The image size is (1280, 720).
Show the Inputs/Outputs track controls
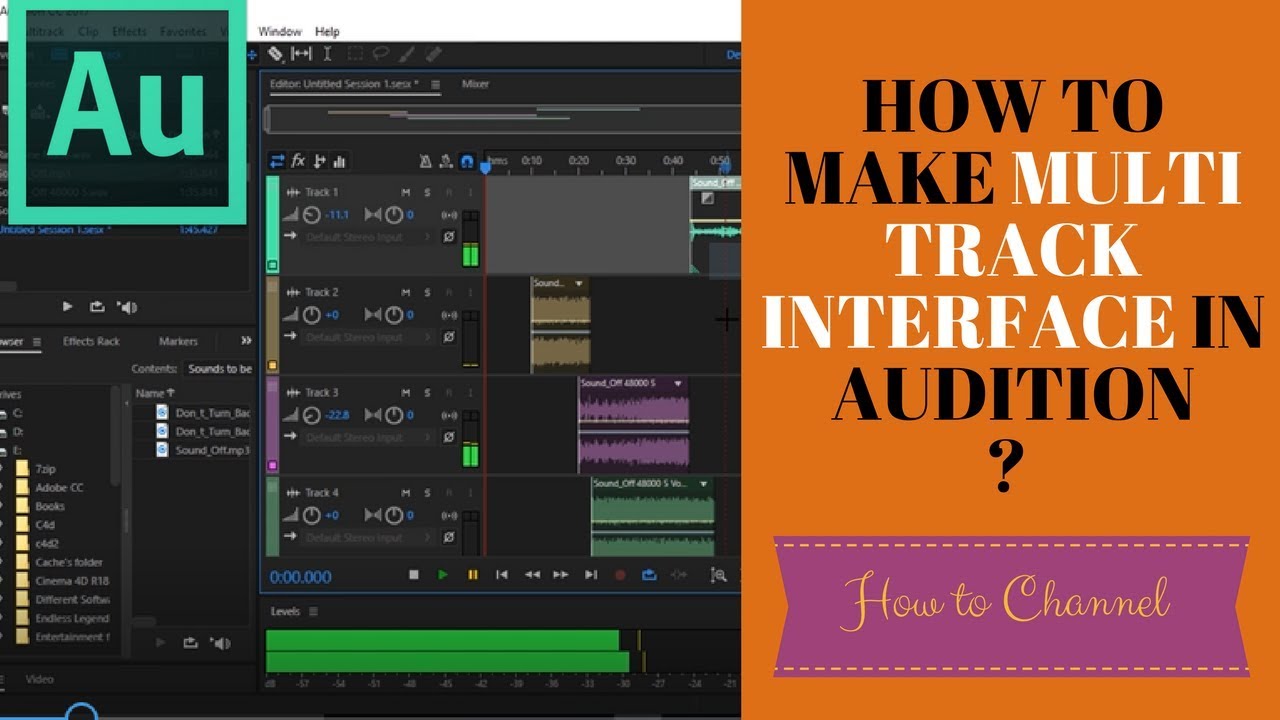277,161
